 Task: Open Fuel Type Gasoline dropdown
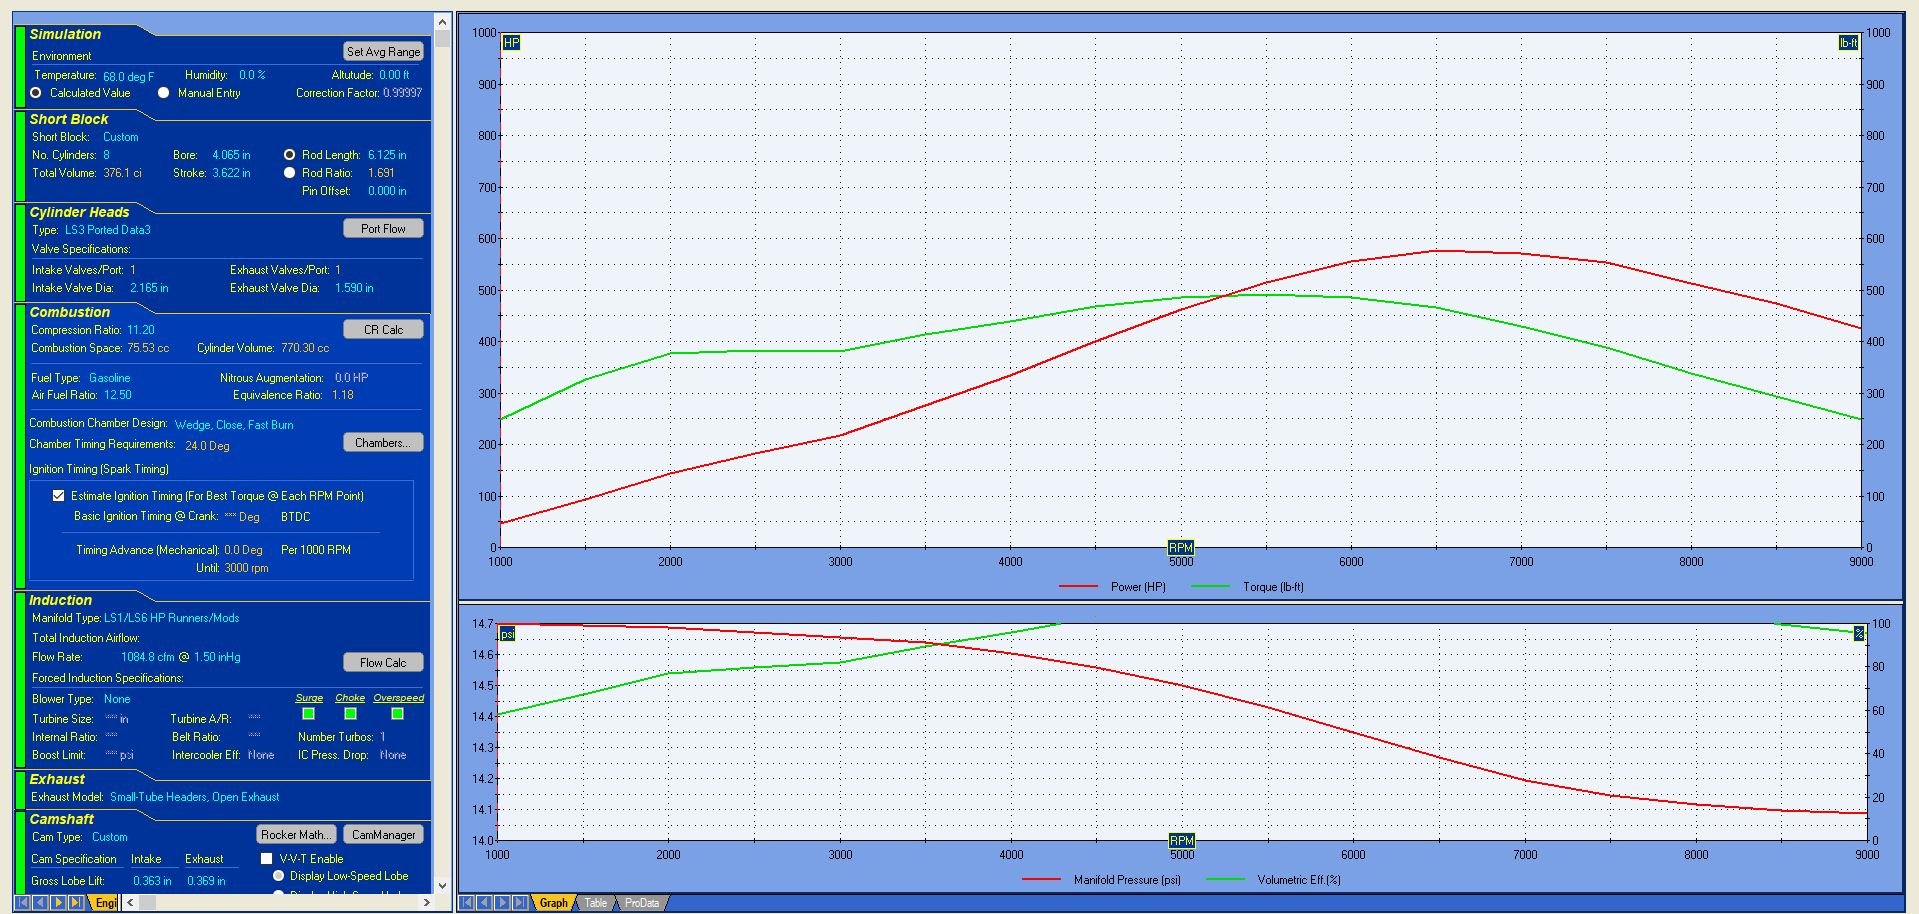coord(109,378)
